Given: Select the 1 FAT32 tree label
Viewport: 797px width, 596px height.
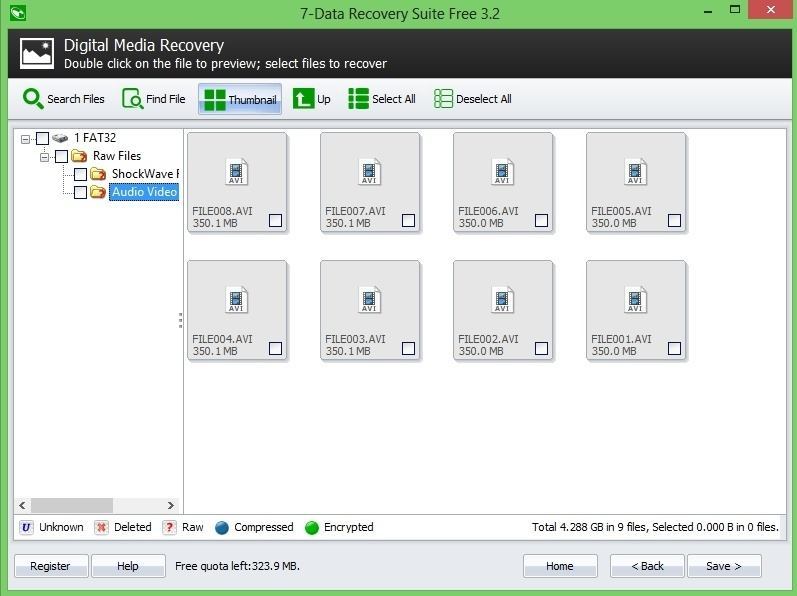Looking at the screenshot, I should 95,138.
